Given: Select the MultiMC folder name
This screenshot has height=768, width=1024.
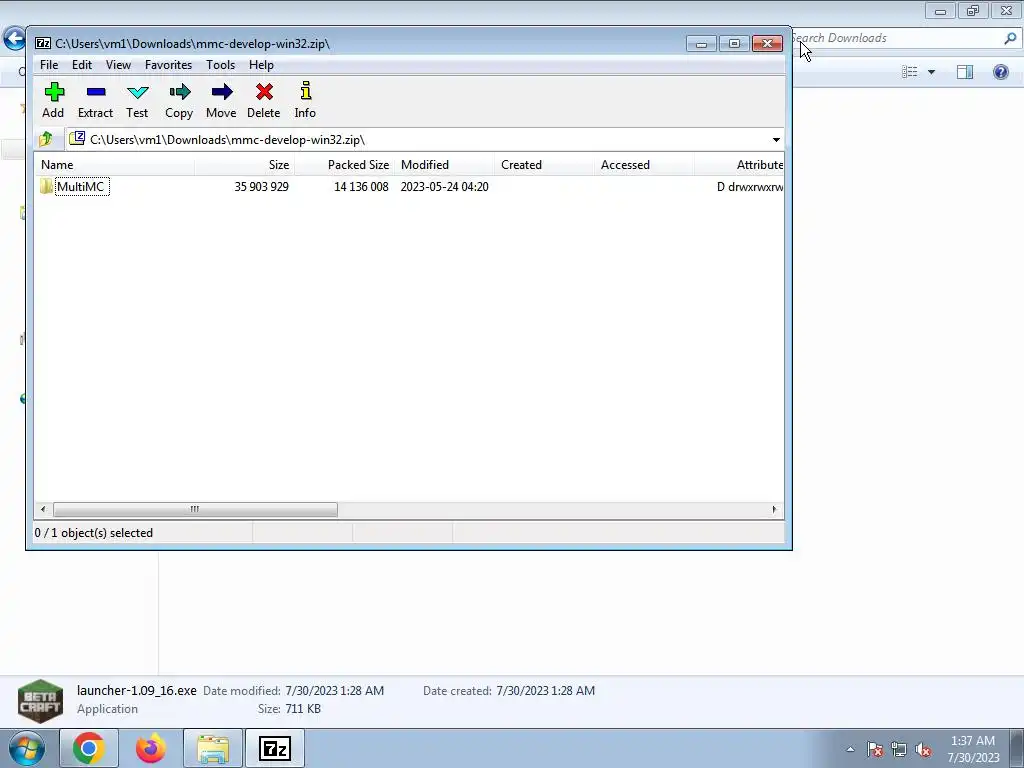Looking at the screenshot, I should click(x=80, y=187).
